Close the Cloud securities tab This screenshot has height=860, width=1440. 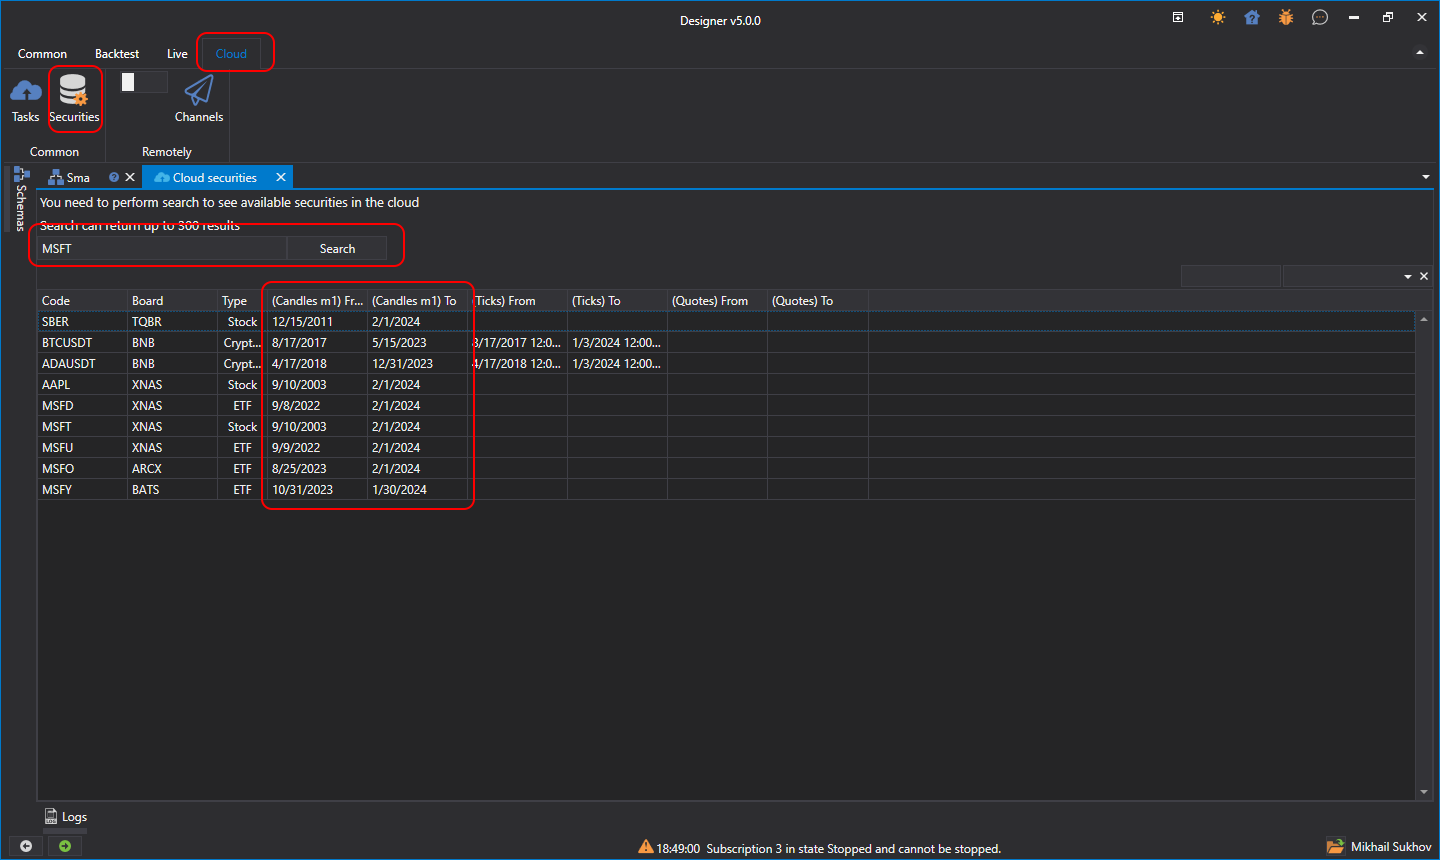tap(281, 177)
